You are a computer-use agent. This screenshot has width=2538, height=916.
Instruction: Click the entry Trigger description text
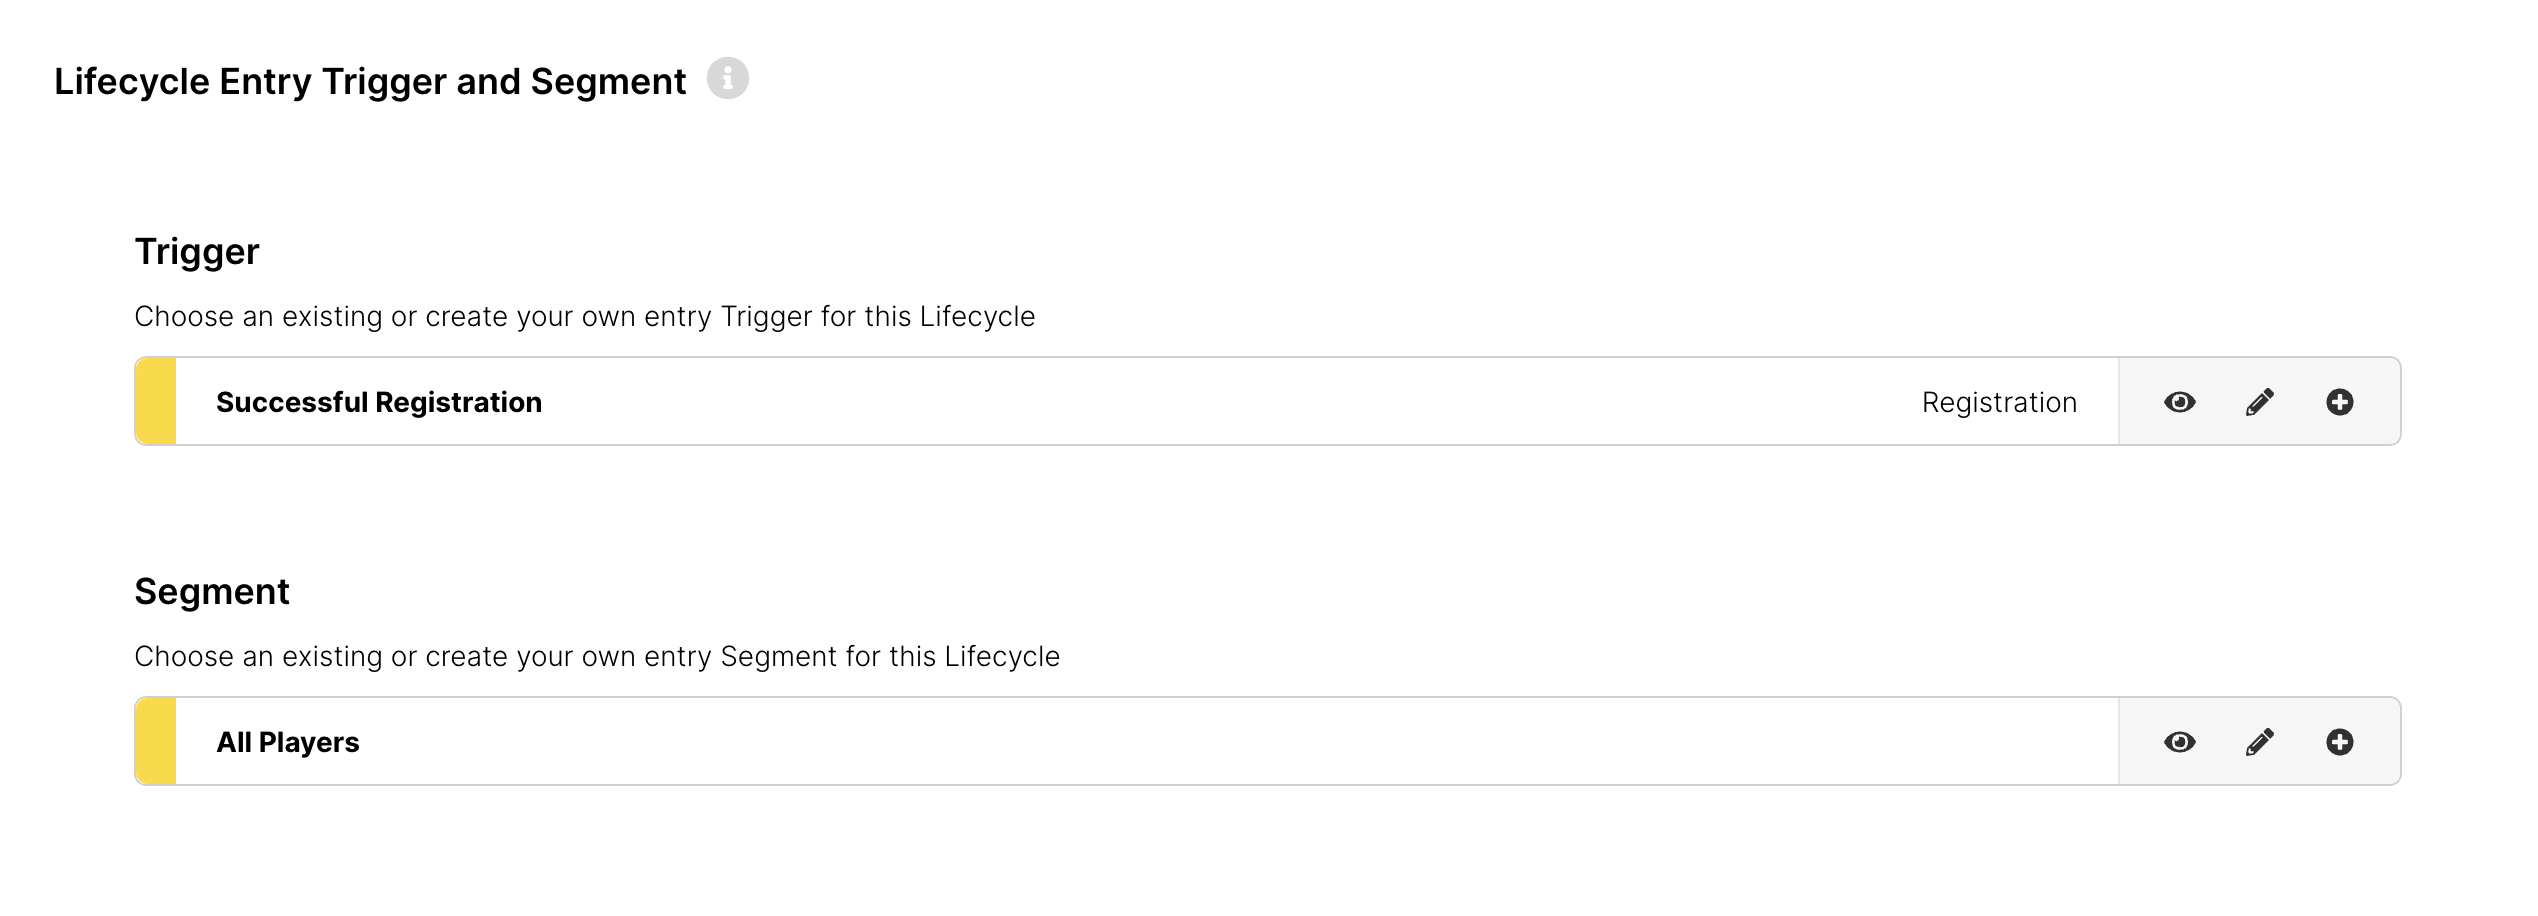pos(584,316)
